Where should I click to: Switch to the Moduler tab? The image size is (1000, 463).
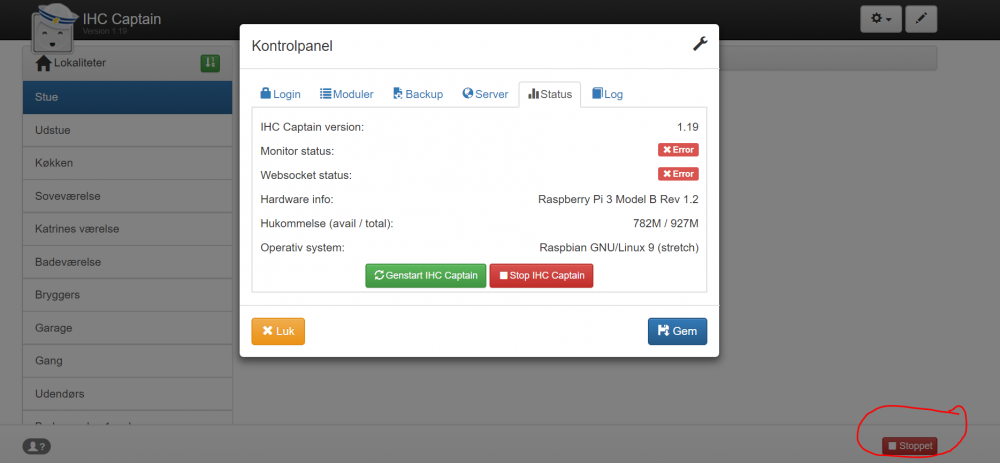(x=346, y=94)
